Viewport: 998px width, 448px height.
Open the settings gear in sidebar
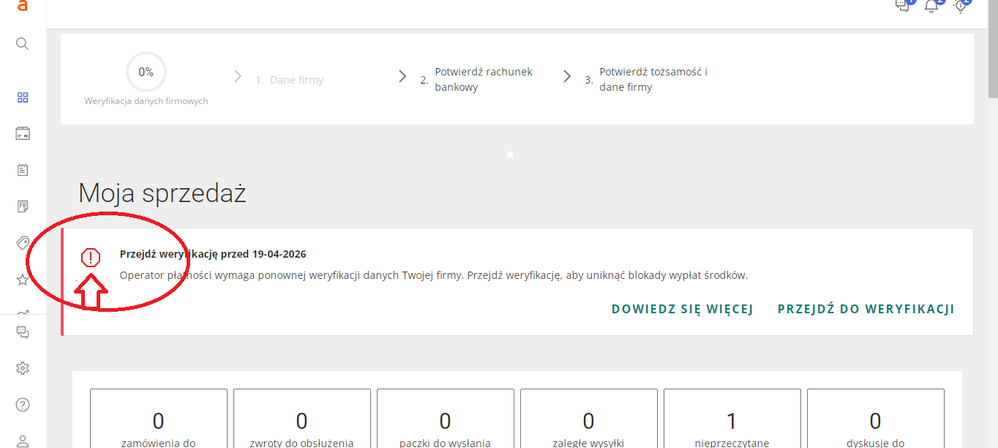click(22, 368)
